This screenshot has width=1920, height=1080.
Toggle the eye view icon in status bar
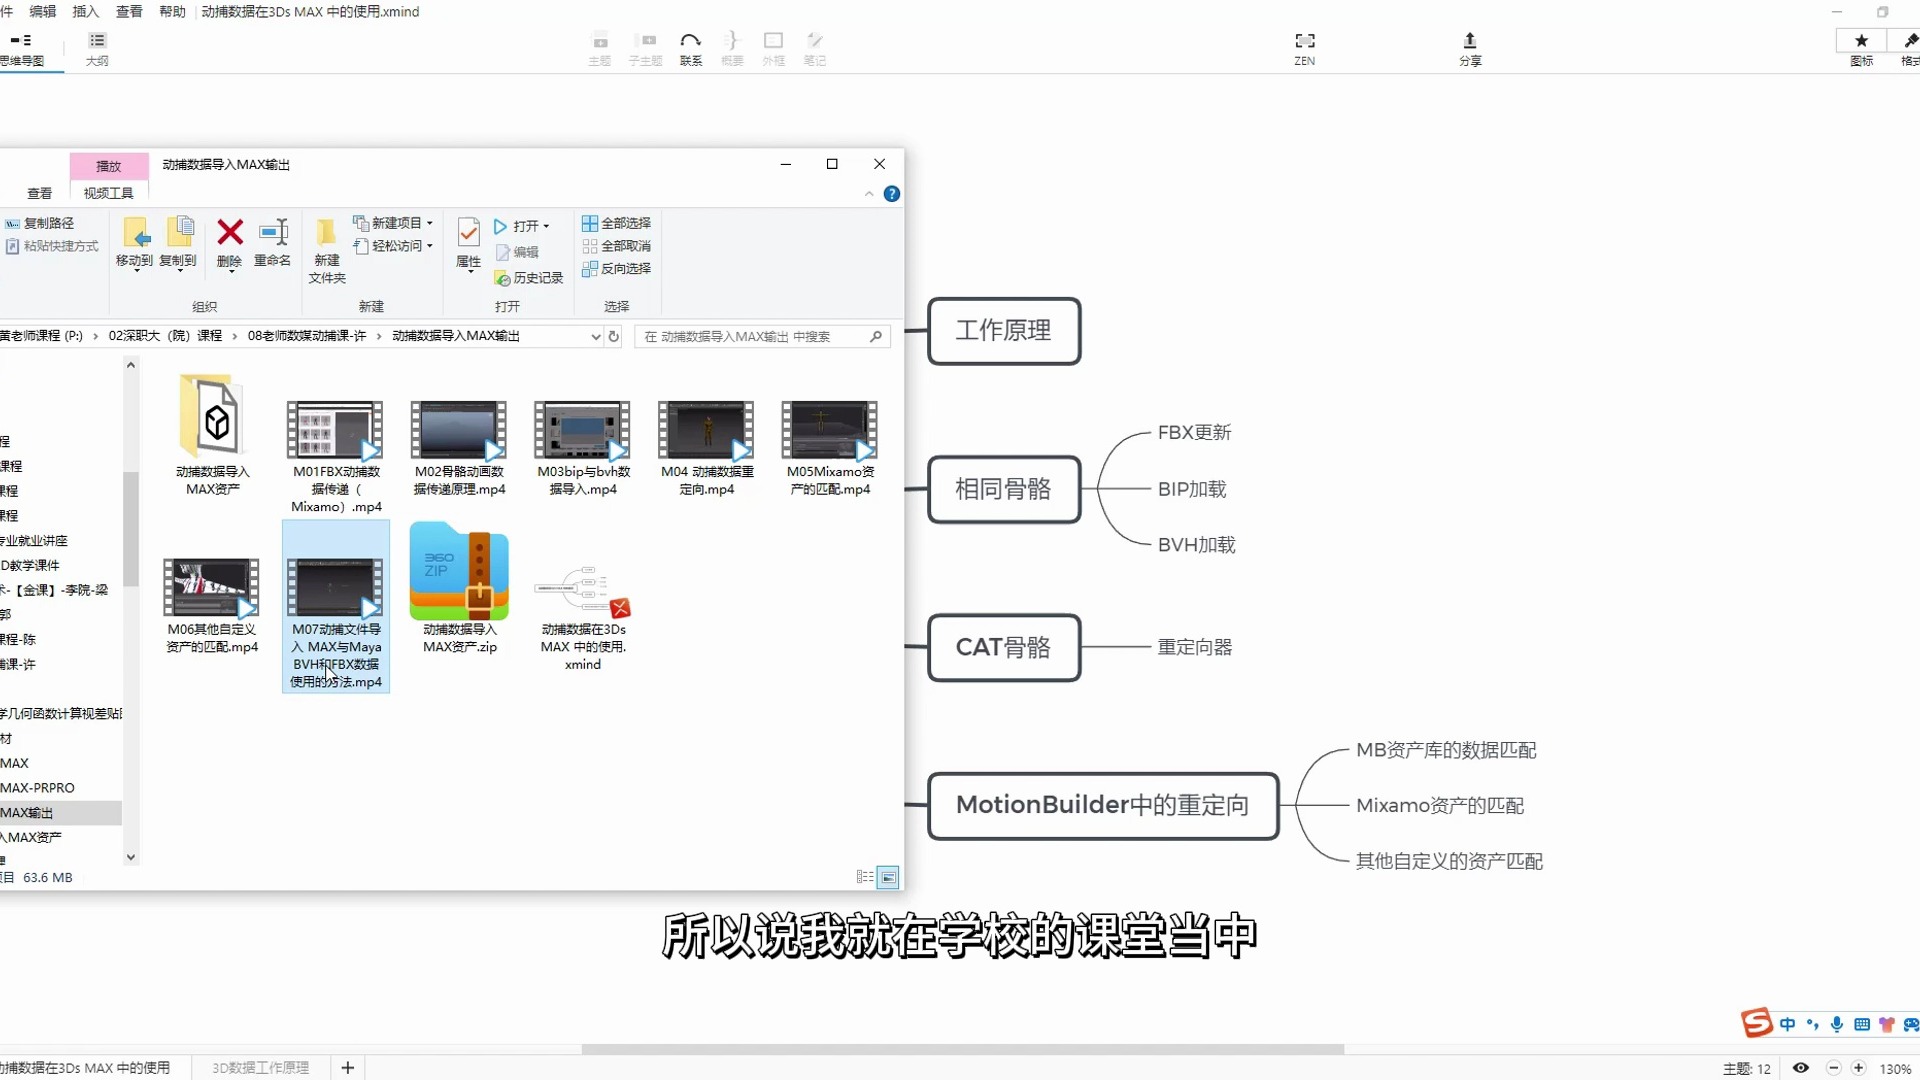pos(1800,1068)
